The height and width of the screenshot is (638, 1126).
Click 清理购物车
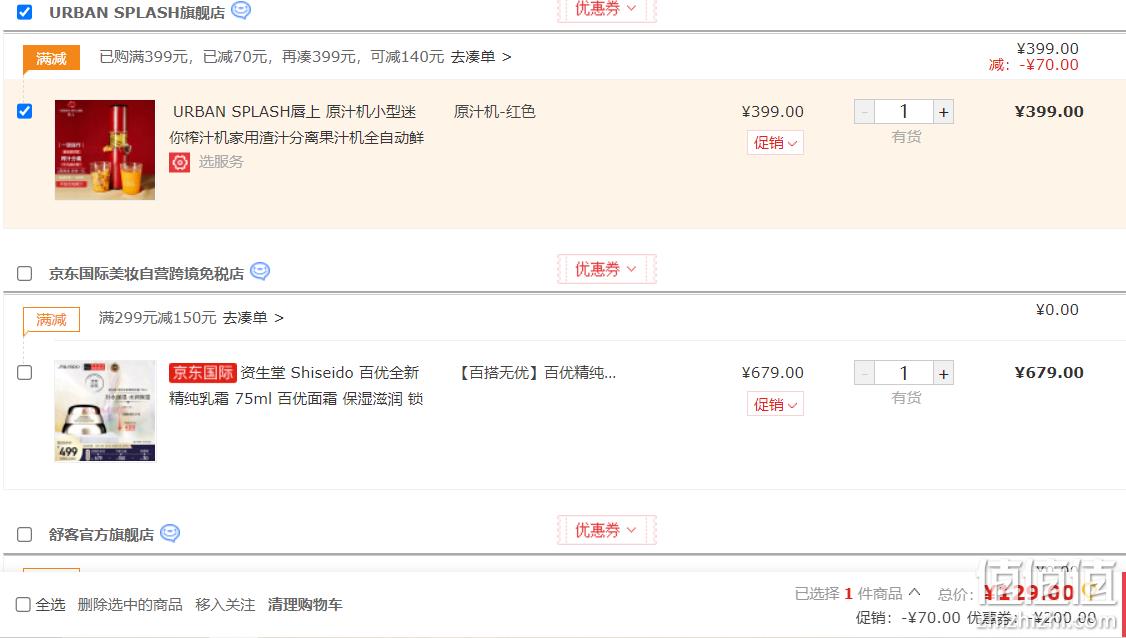pos(305,605)
